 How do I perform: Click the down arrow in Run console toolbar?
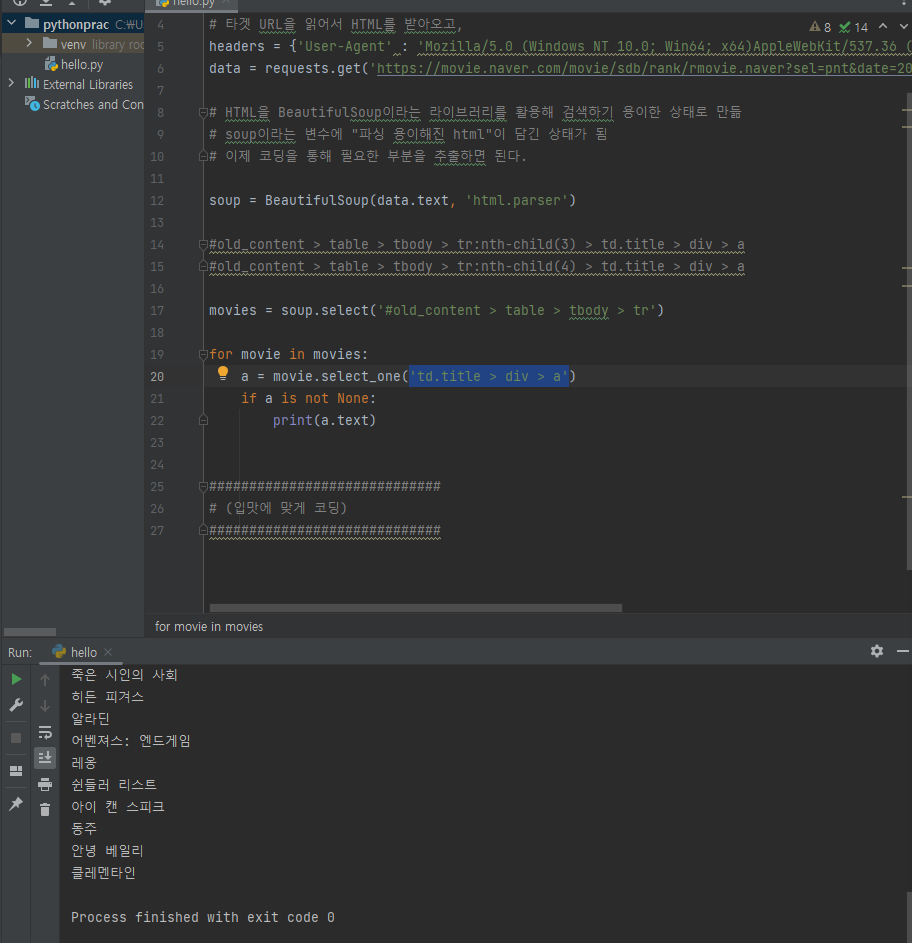tap(45, 706)
